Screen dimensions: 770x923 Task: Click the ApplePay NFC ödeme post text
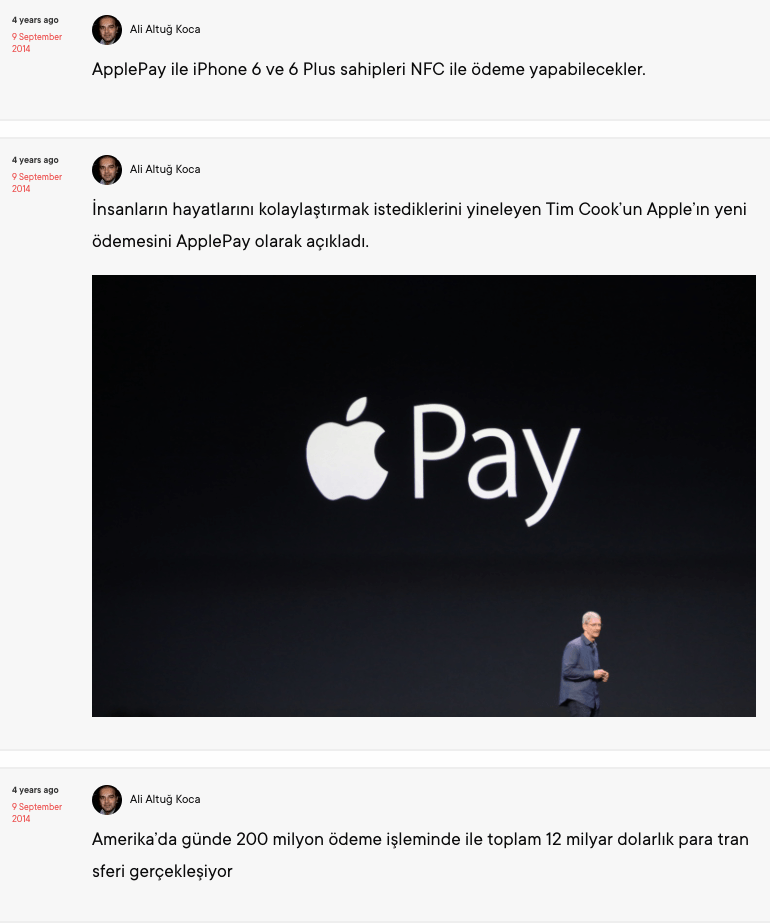[x=369, y=69]
